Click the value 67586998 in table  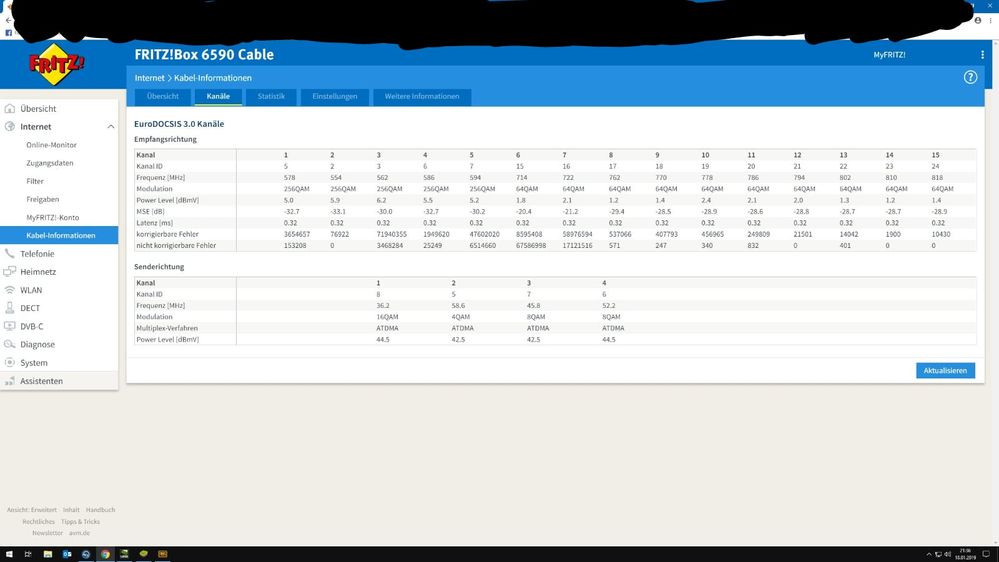531,245
